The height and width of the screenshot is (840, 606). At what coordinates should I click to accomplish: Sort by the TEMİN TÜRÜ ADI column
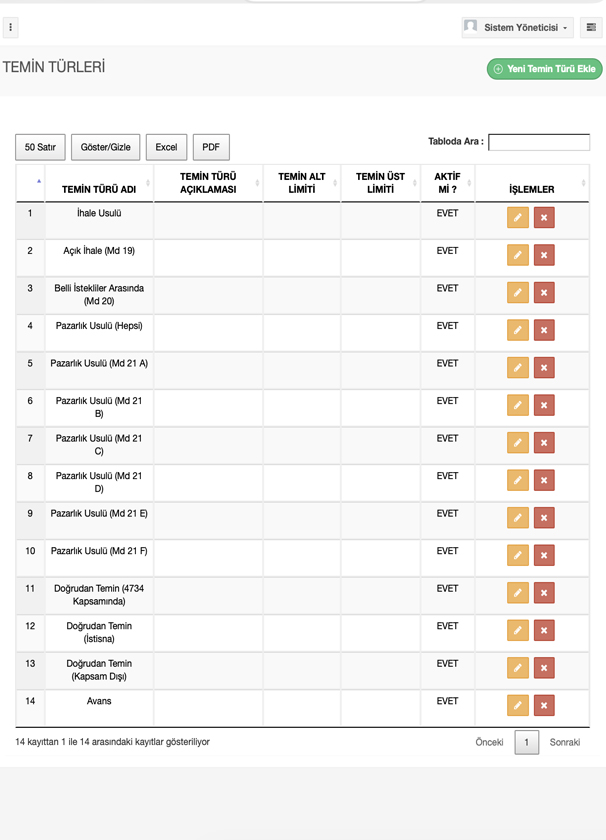98,188
